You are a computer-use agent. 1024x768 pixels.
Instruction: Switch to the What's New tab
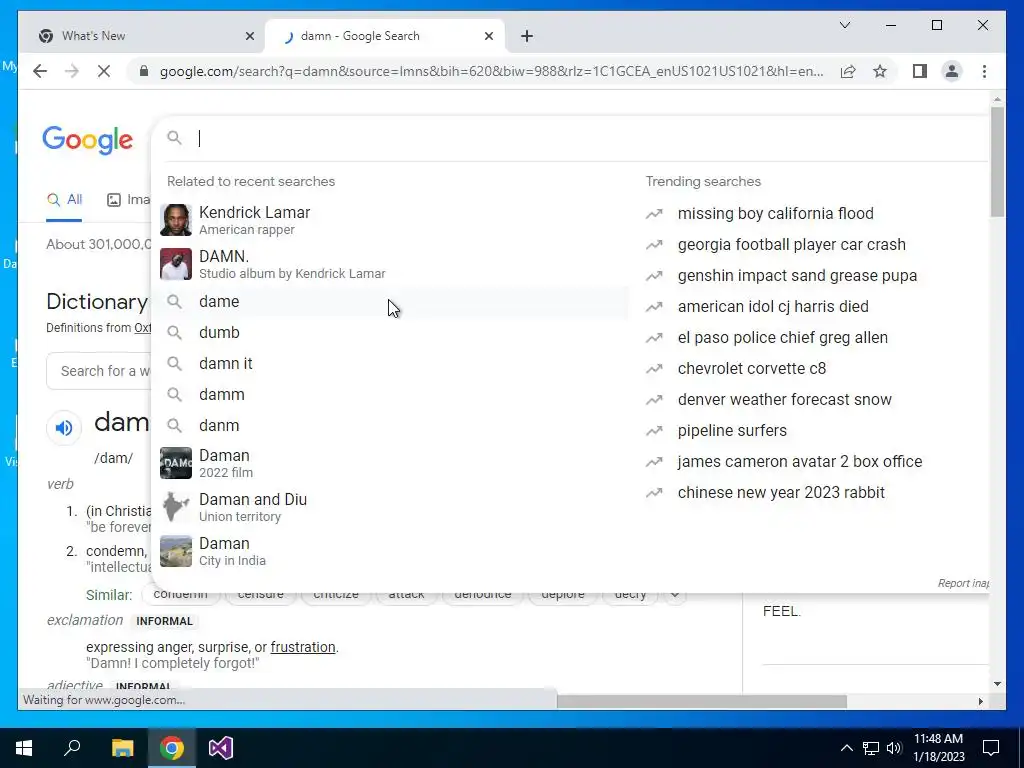(x=142, y=37)
